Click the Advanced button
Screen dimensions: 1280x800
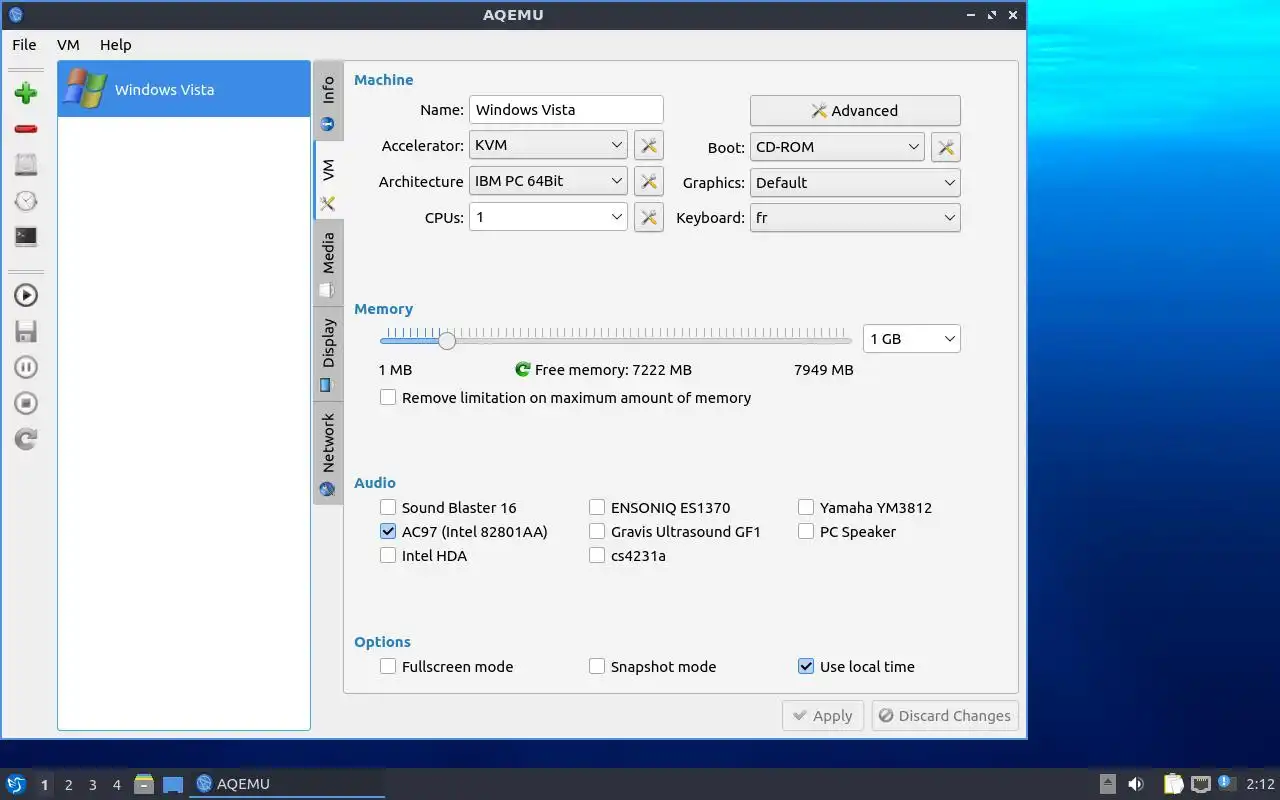855,111
